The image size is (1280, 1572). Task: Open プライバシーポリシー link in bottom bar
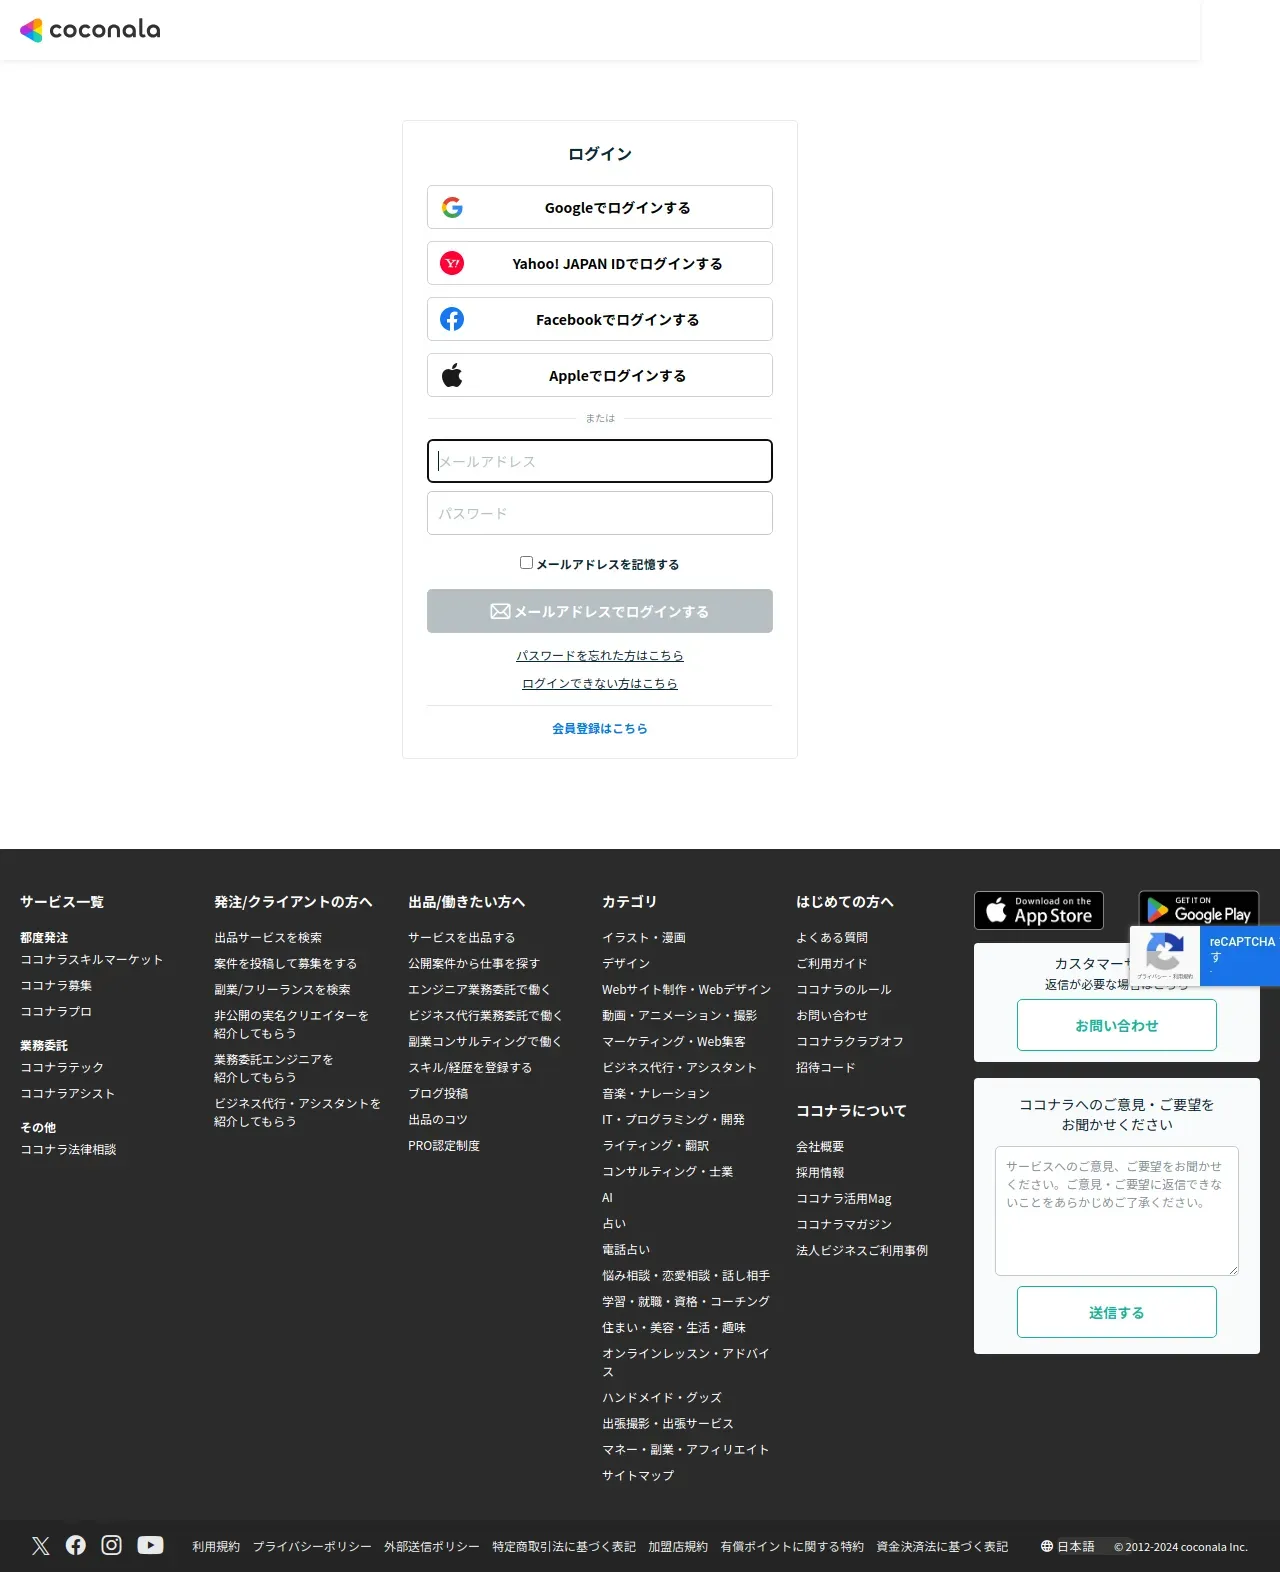(312, 1547)
